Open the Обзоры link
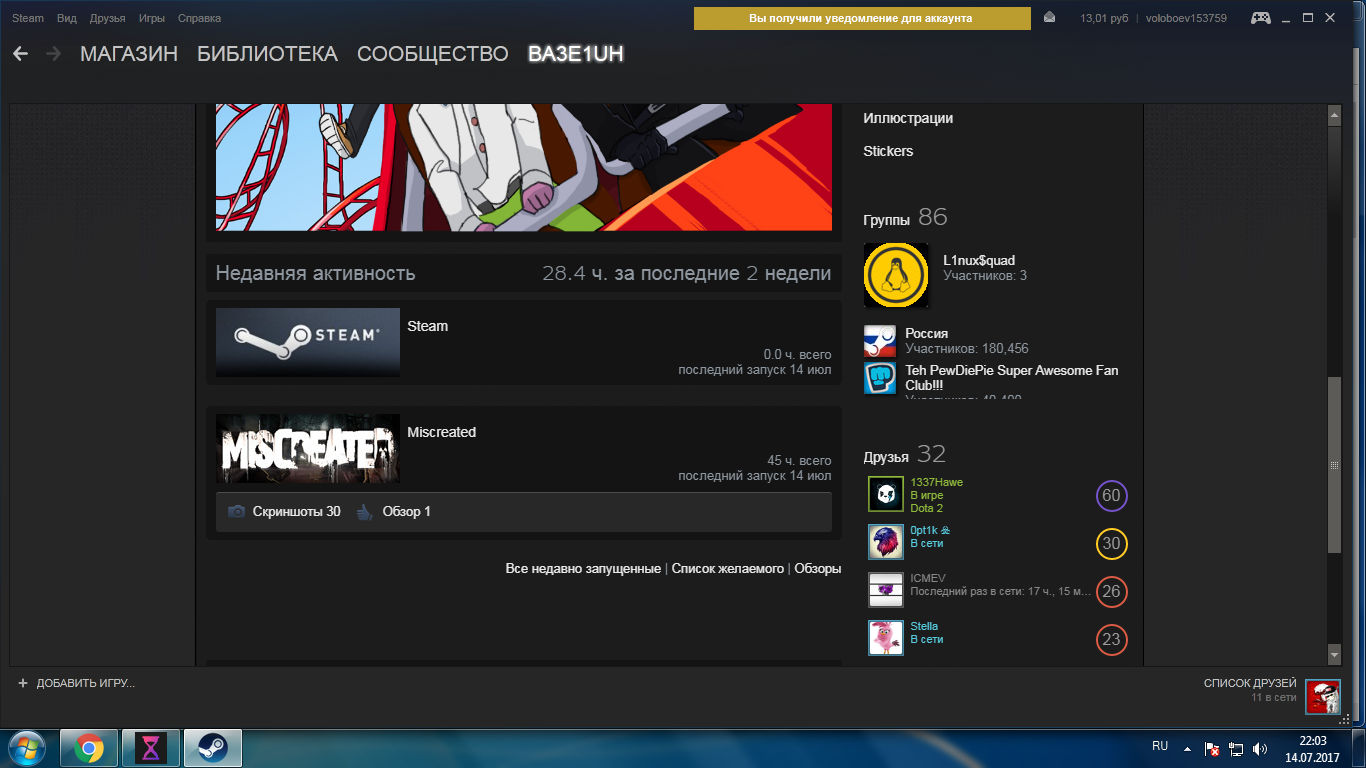Viewport: 1366px width, 768px height. (818, 568)
